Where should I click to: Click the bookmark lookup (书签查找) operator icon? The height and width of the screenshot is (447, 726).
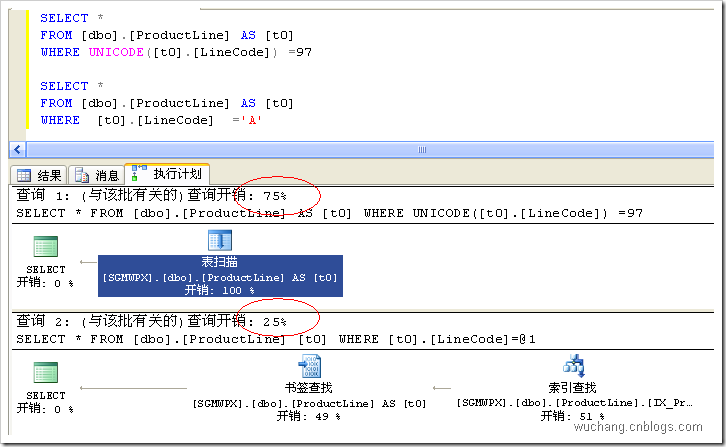tap(308, 366)
